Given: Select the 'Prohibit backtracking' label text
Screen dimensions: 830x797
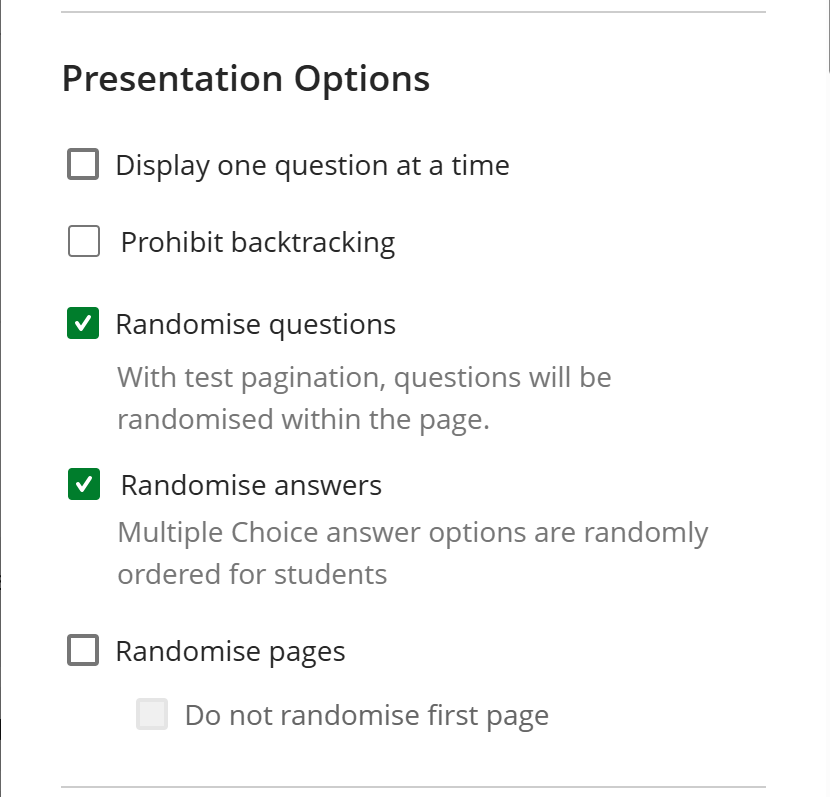Looking at the screenshot, I should point(257,242).
